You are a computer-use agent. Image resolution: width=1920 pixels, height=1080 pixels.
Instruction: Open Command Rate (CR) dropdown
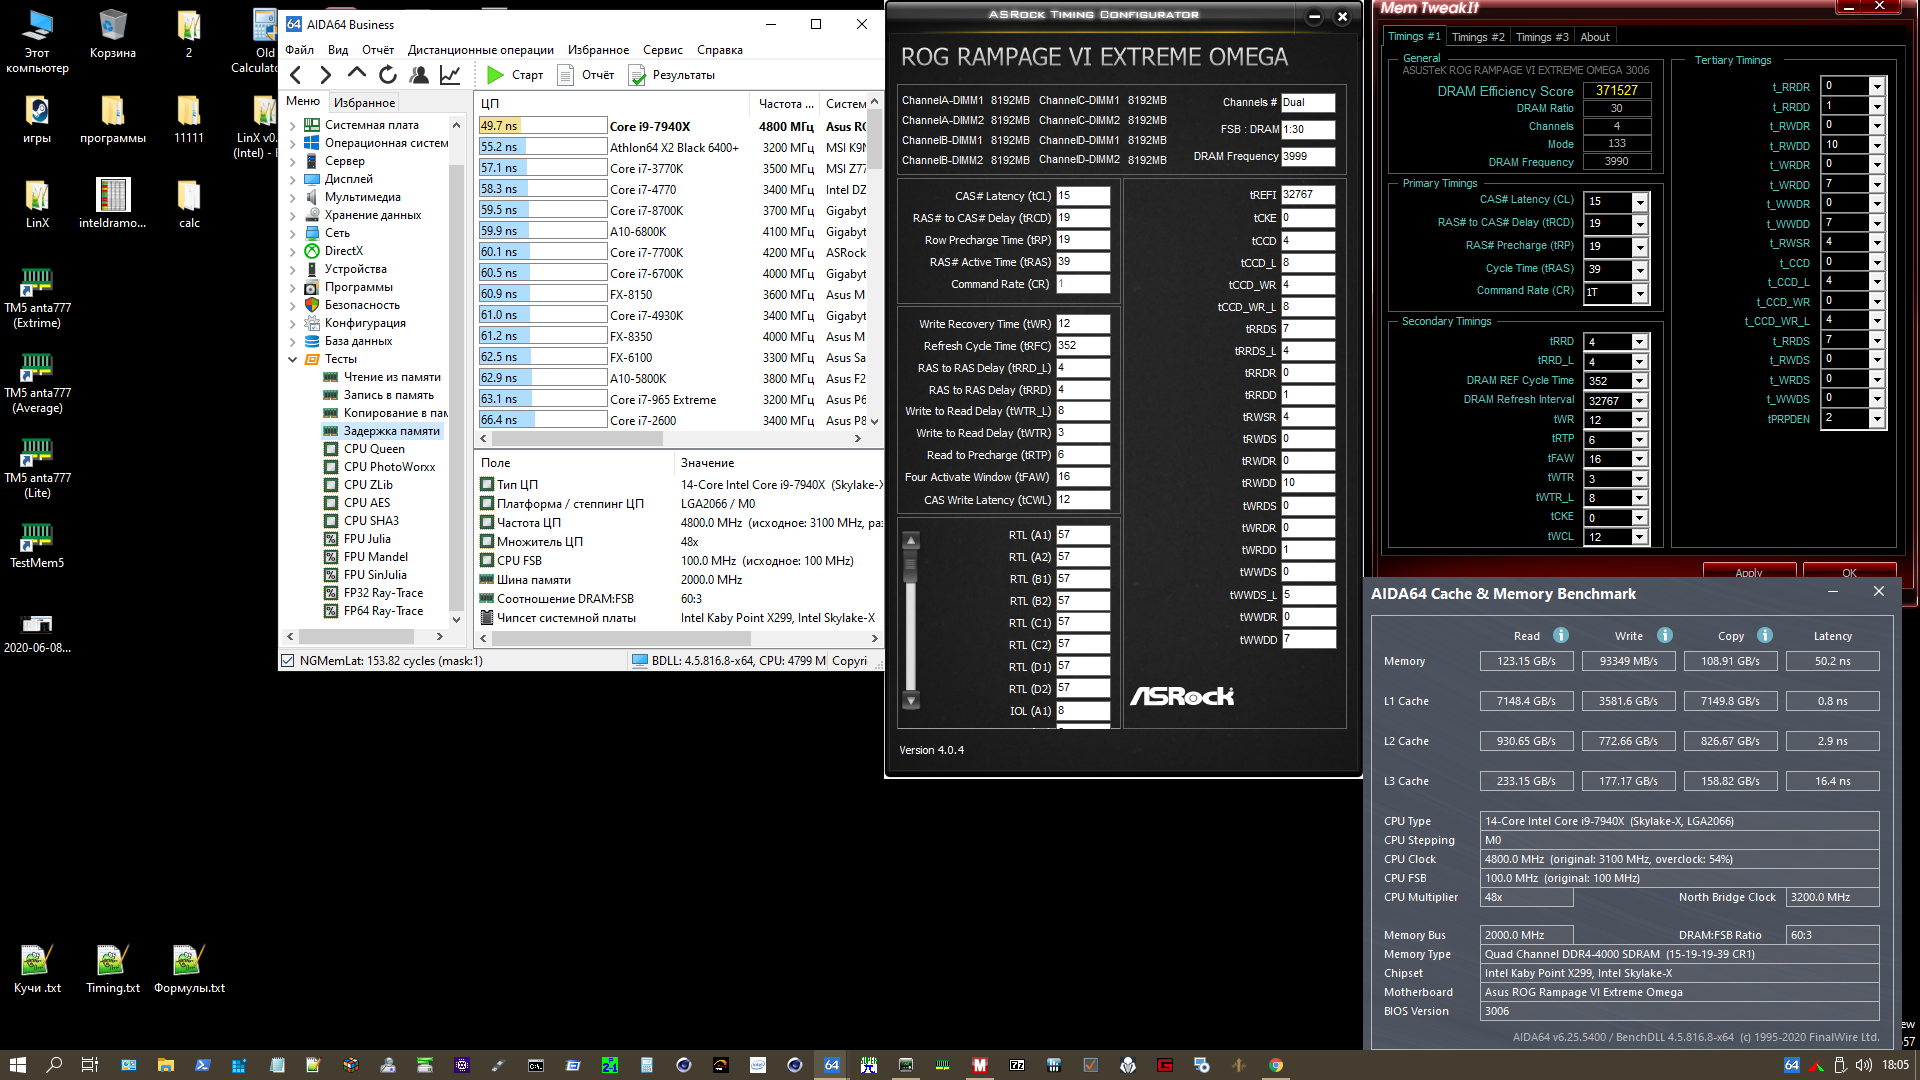[x=1640, y=293]
